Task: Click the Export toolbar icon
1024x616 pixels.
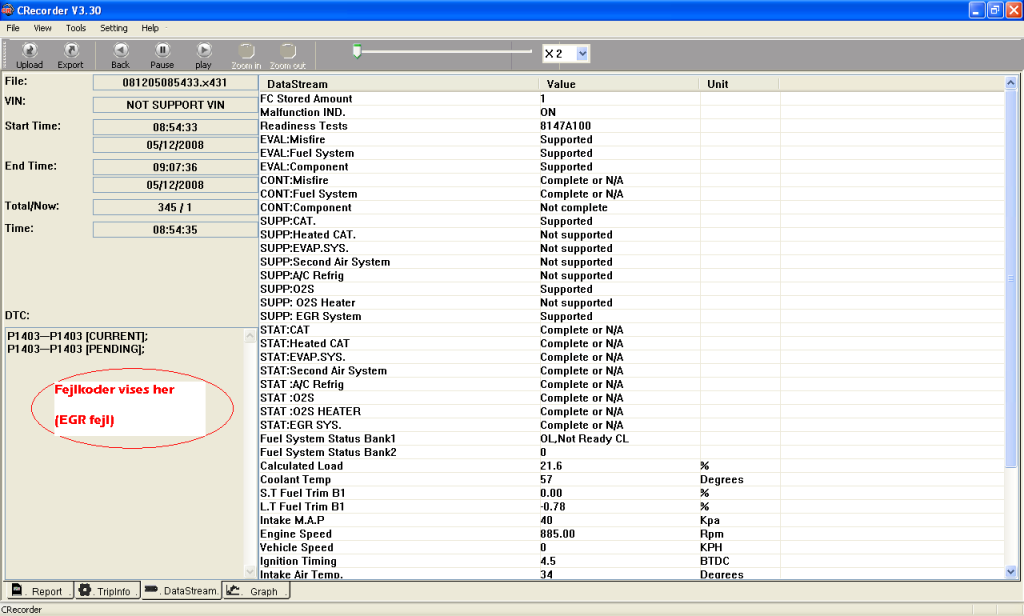Action: coord(71,54)
